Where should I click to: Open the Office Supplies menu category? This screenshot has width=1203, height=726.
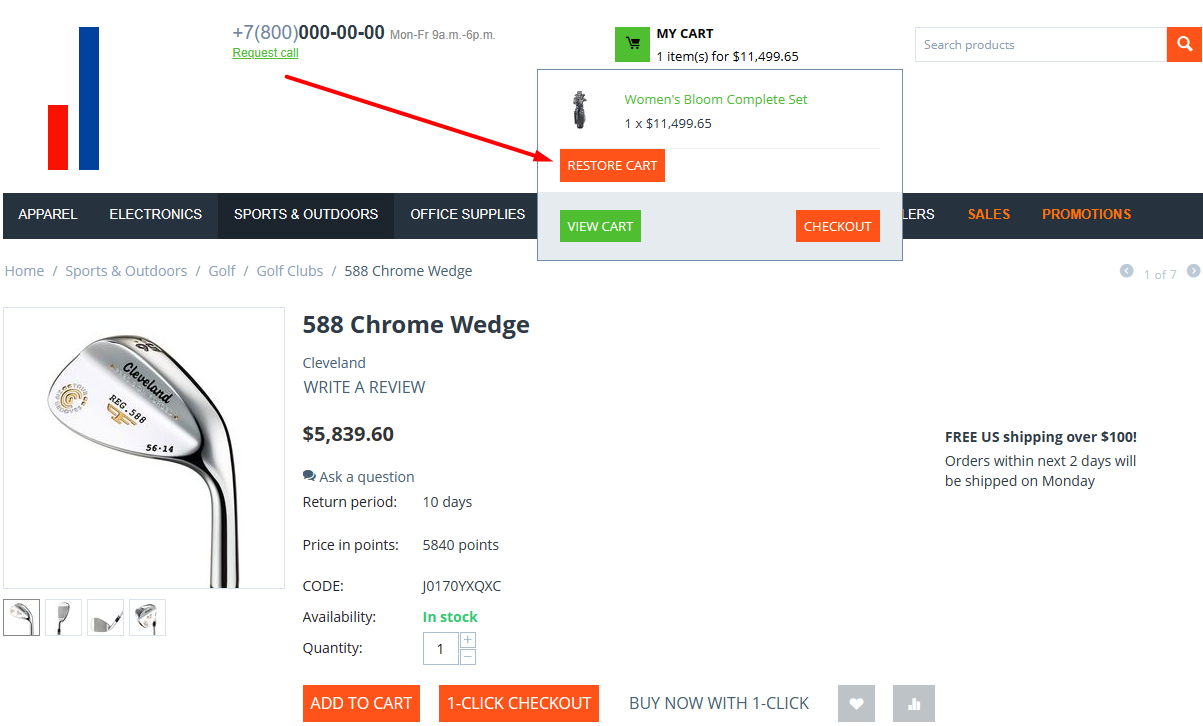click(x=467, y=214)
